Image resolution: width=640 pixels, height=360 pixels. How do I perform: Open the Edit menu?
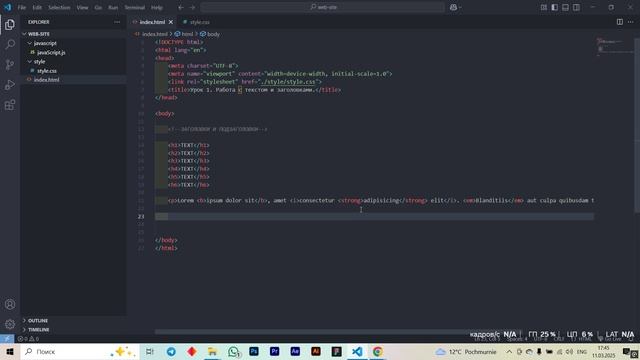[37, 7]
